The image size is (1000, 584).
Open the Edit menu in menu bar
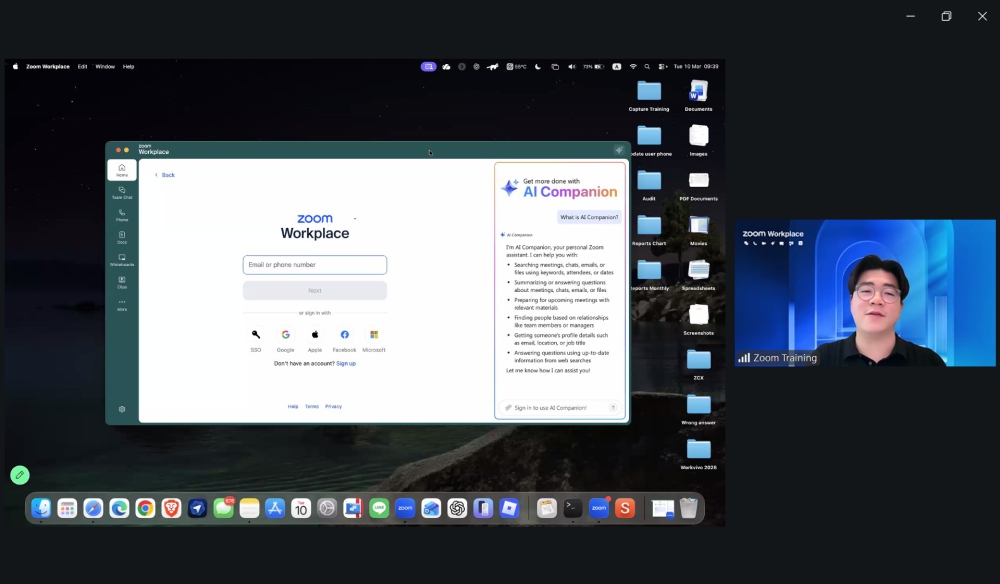pyautogui.click(x=82, y=67)
